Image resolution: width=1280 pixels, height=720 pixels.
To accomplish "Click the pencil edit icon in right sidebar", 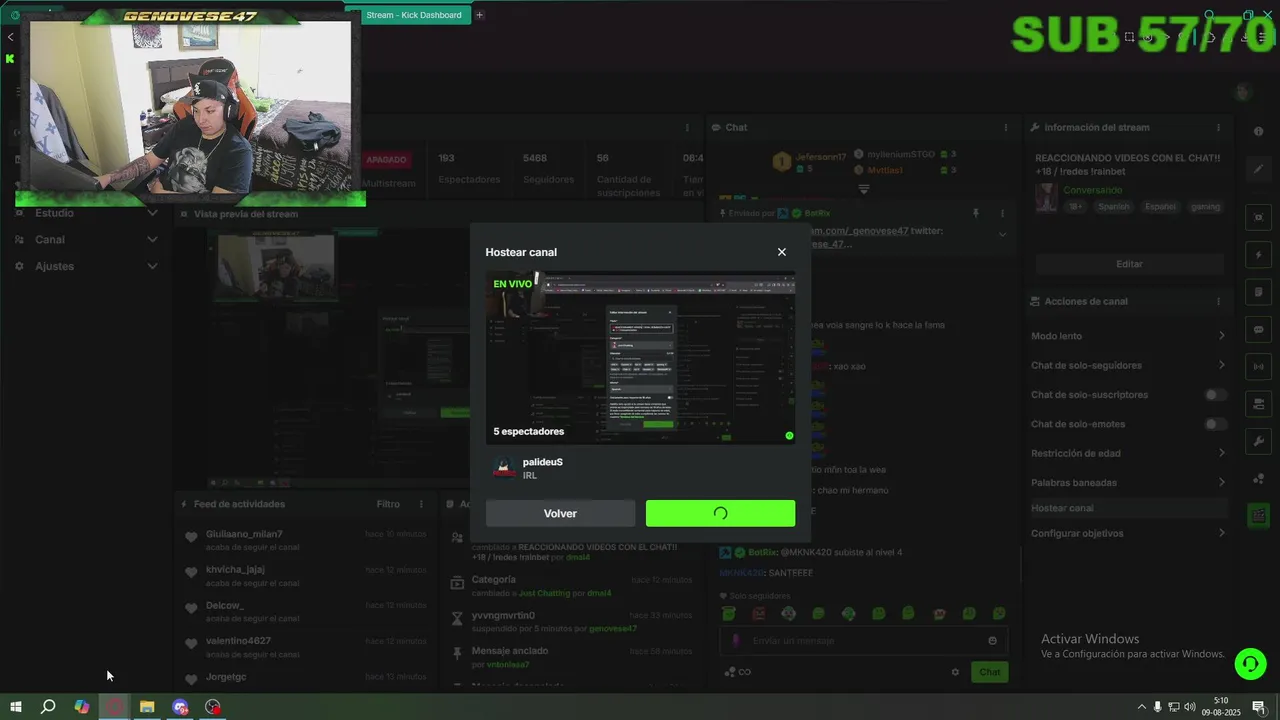I will point(1259,169).
